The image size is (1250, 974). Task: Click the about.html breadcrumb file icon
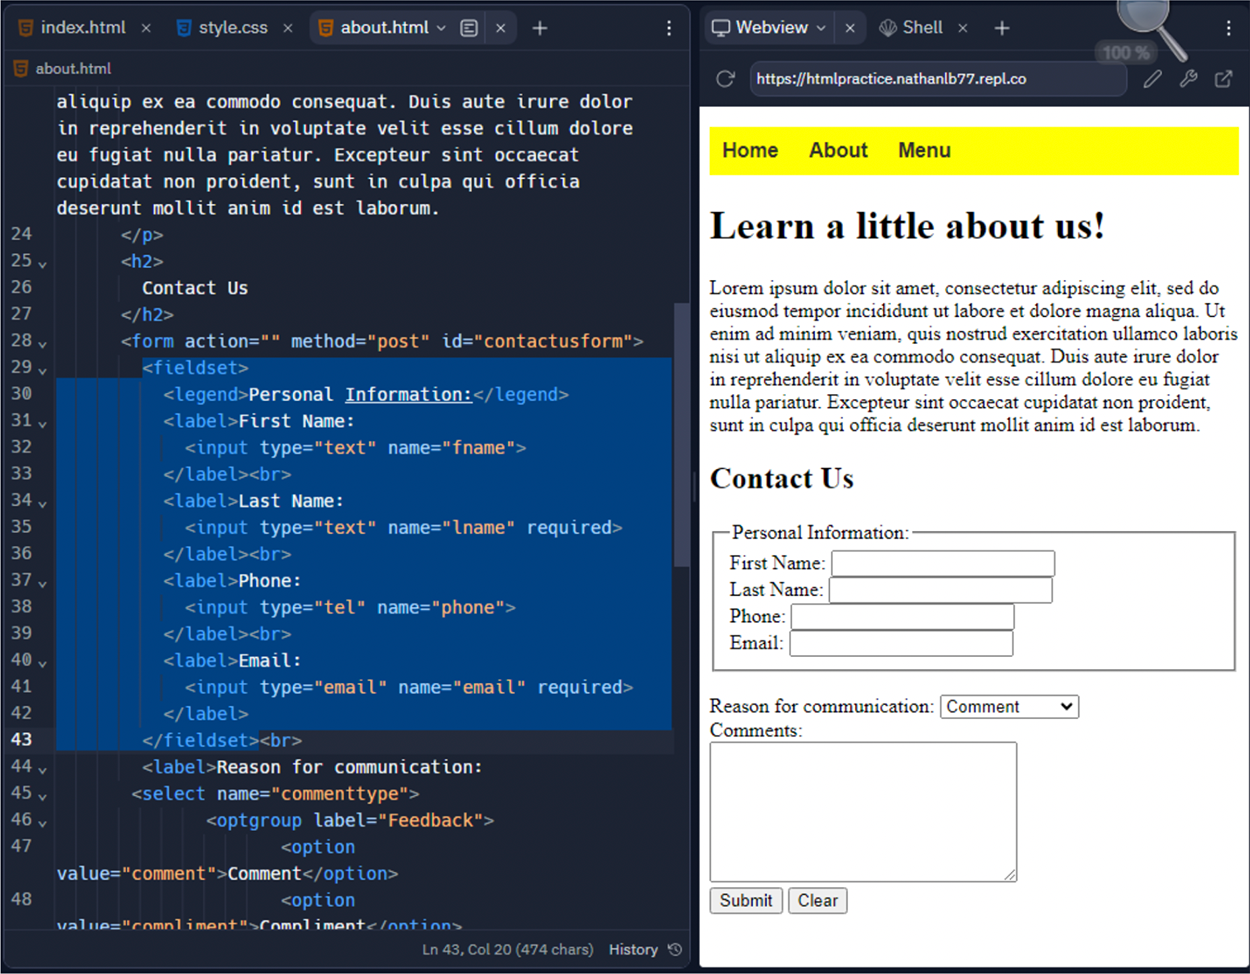pos(20,68)
